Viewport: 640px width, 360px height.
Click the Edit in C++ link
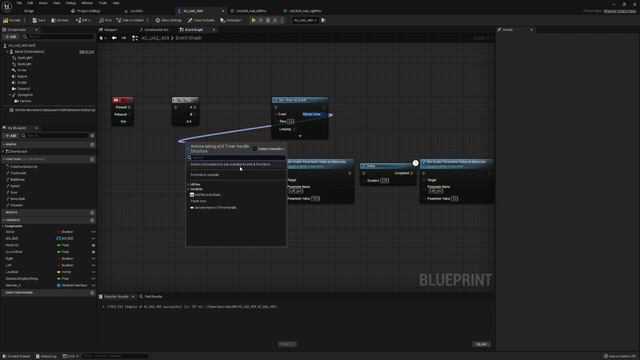pyautogui.click(x=87, y=52)
